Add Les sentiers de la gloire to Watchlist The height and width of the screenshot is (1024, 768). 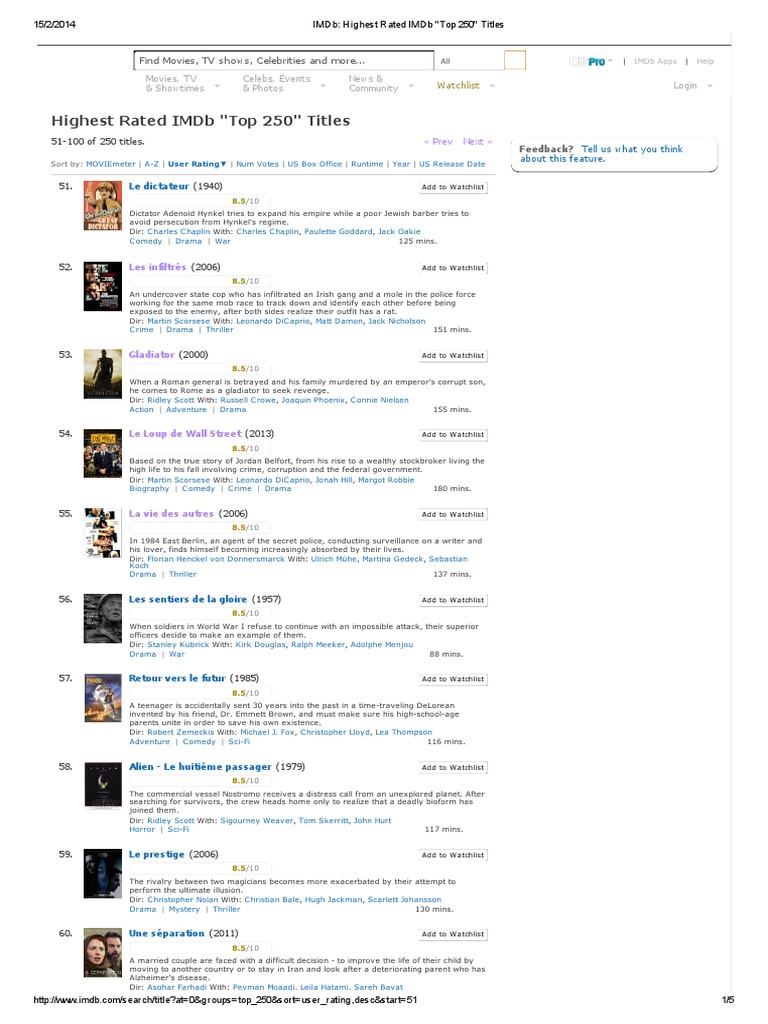click(453, 600)
